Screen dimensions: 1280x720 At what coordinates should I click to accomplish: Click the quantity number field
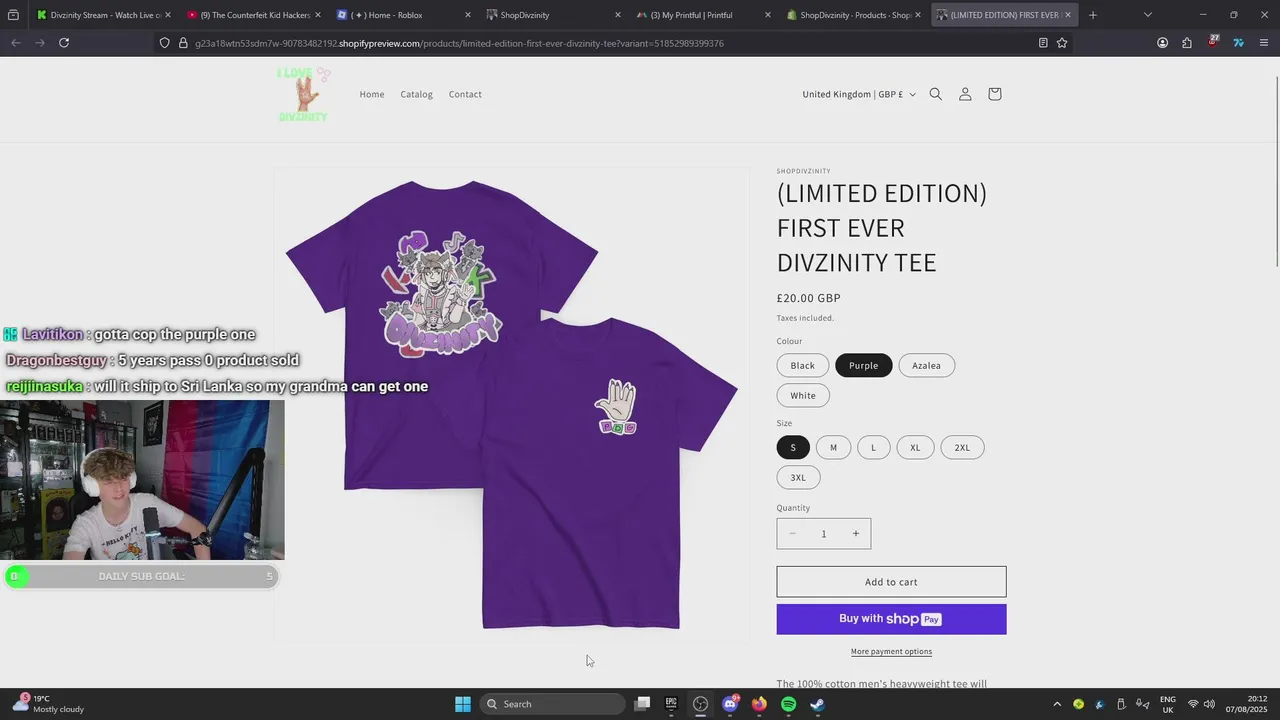pos(823,534)
